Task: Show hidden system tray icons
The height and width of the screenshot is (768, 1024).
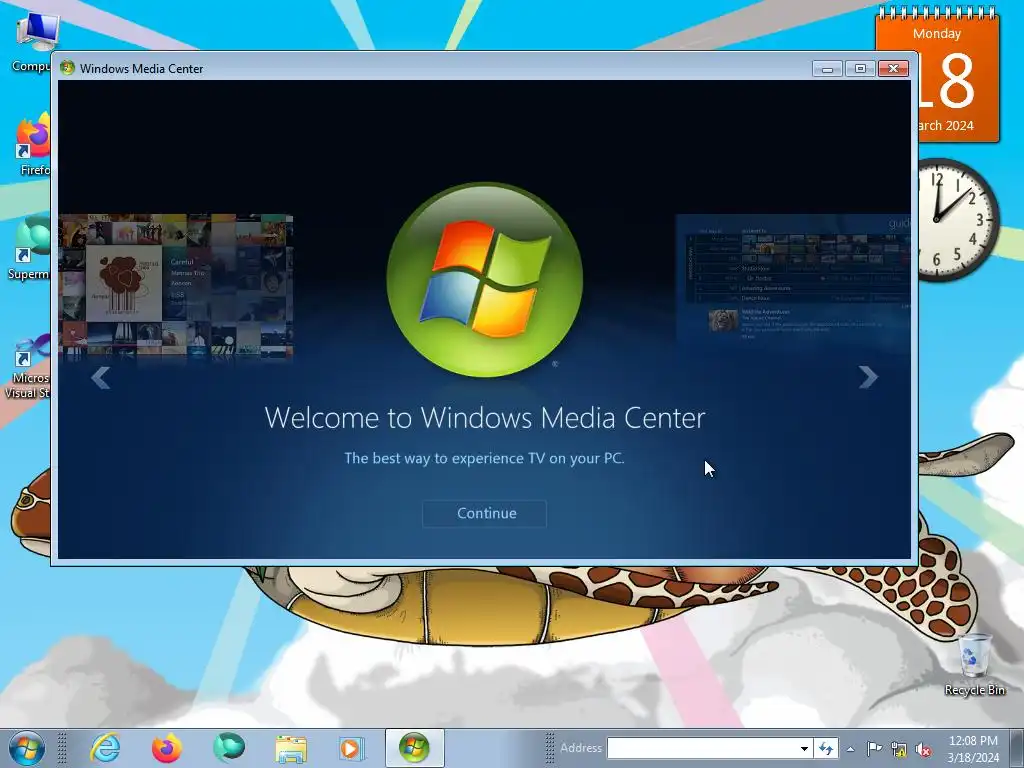Action: pos(850,749)
